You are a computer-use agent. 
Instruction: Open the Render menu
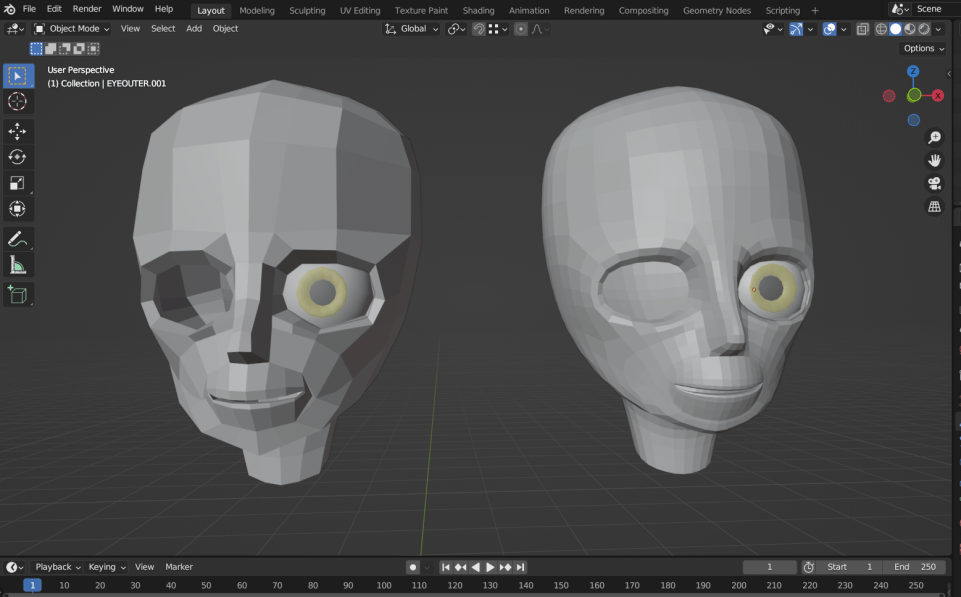click(x=87, y=9)
